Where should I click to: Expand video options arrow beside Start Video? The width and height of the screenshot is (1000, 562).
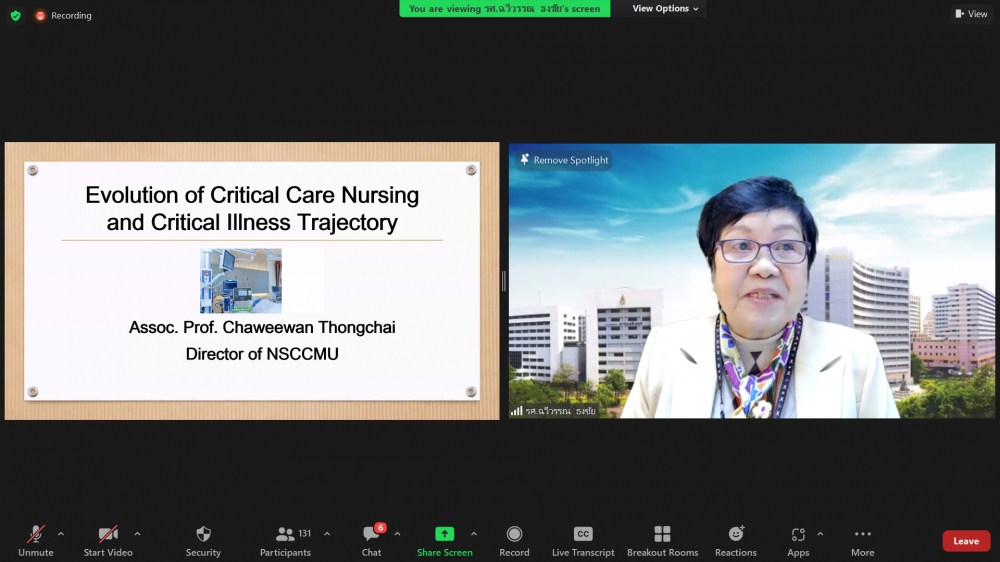click(137, 534)
